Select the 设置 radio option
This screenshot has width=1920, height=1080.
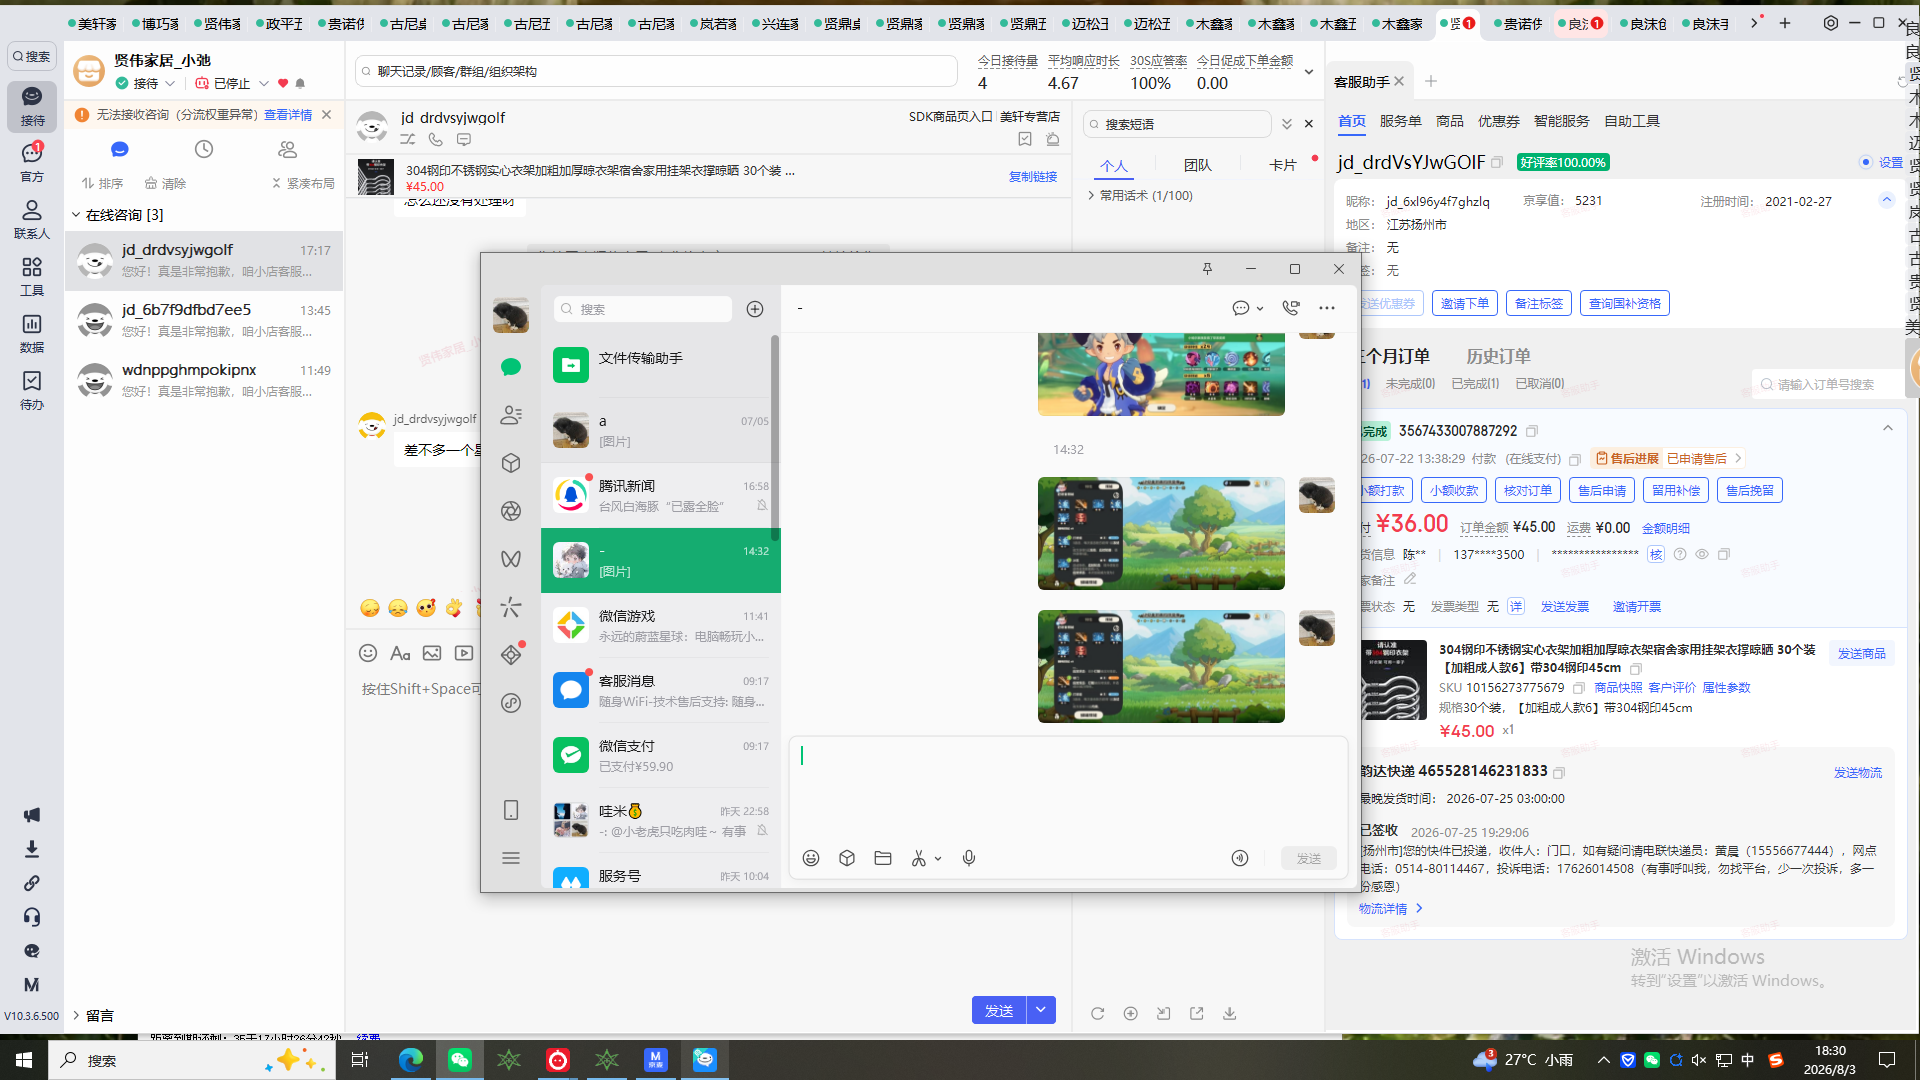(x=1866, y=162)
